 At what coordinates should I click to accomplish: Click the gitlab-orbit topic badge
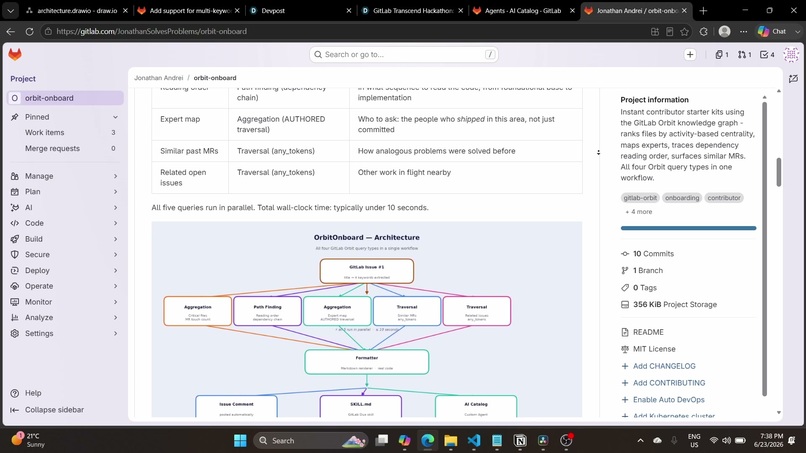[640, 197]
